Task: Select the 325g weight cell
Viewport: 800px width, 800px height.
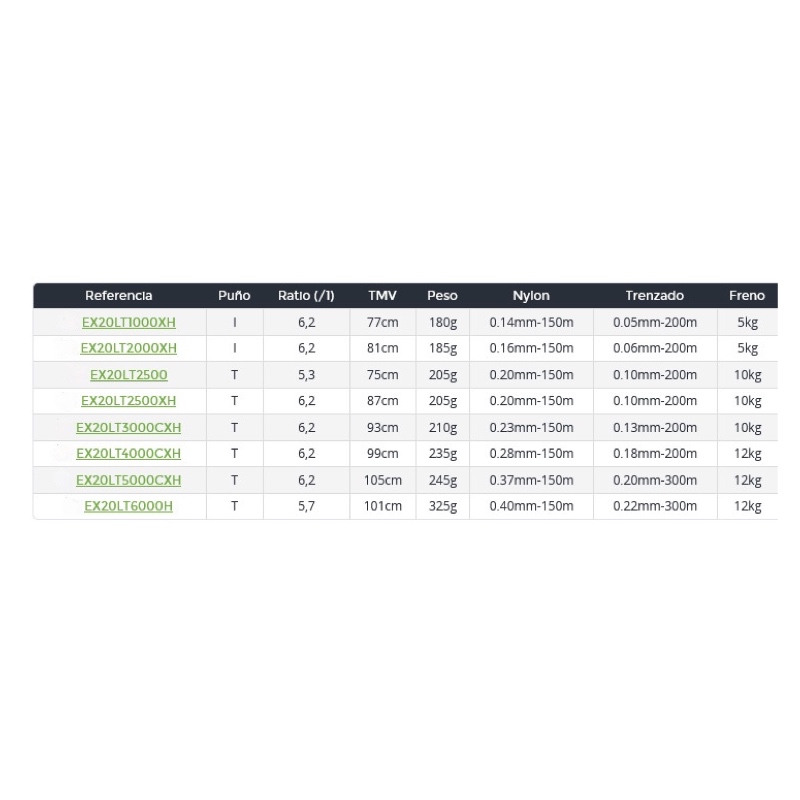Action: (443, 506)
